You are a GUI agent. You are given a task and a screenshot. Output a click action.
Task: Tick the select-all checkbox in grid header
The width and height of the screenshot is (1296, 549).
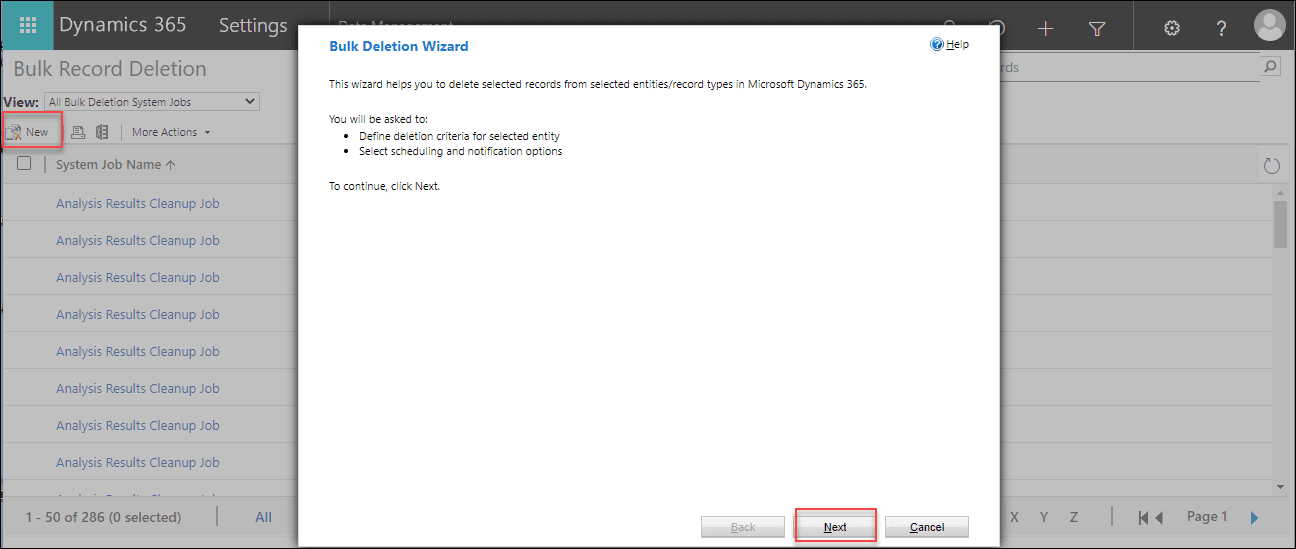click(x=24, y=164)
